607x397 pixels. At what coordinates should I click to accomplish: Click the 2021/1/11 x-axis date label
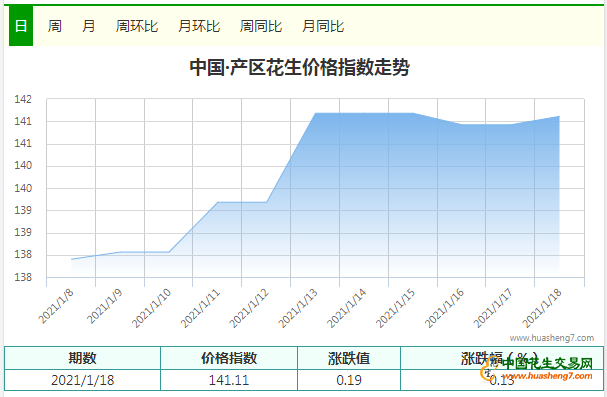coord(201,308)
